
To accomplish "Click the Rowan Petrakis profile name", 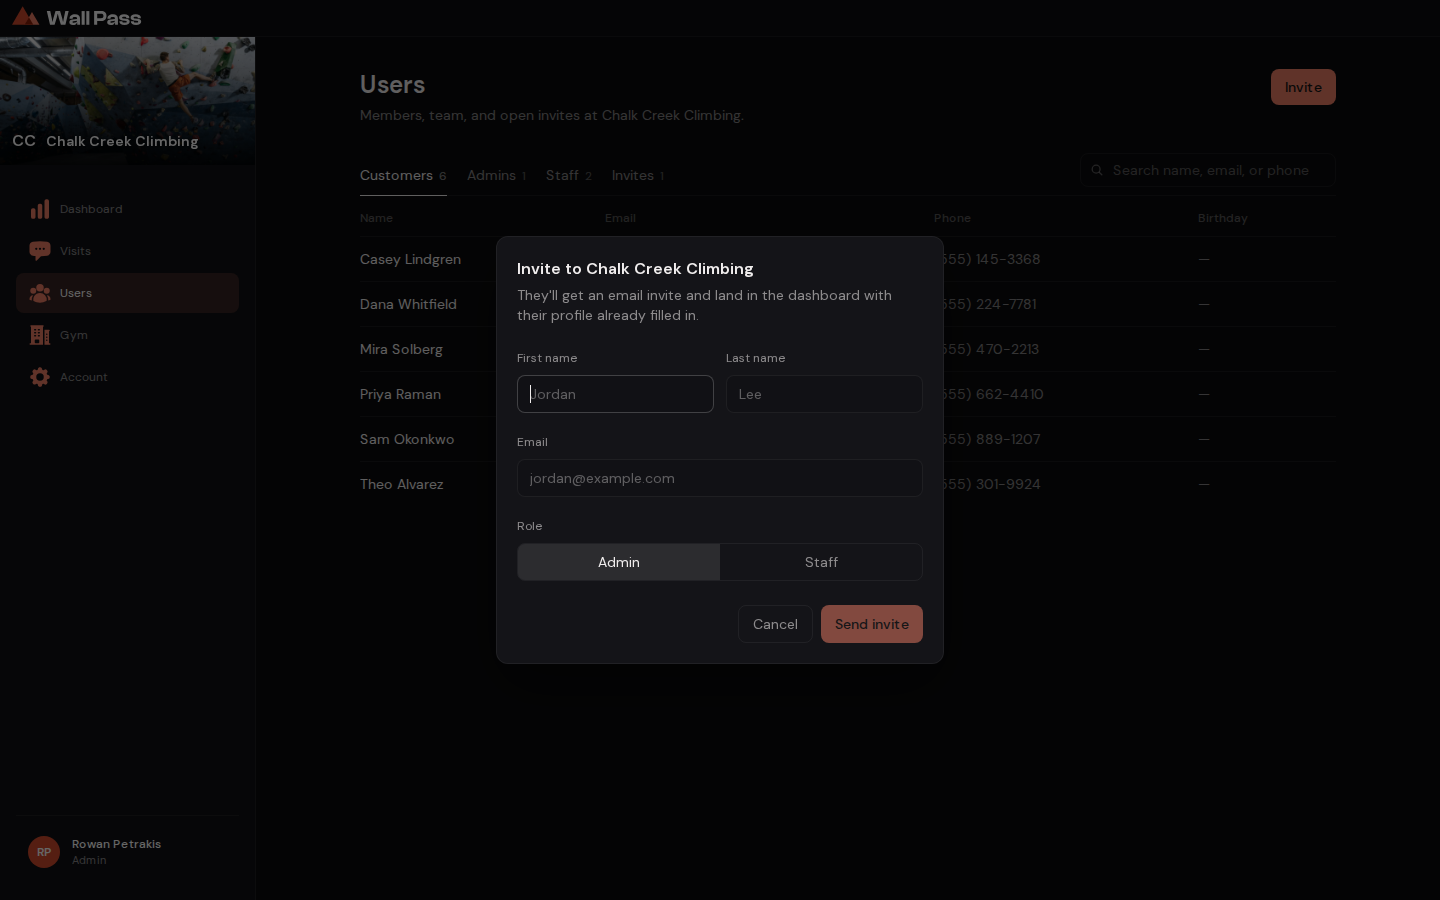I will 116,844.
